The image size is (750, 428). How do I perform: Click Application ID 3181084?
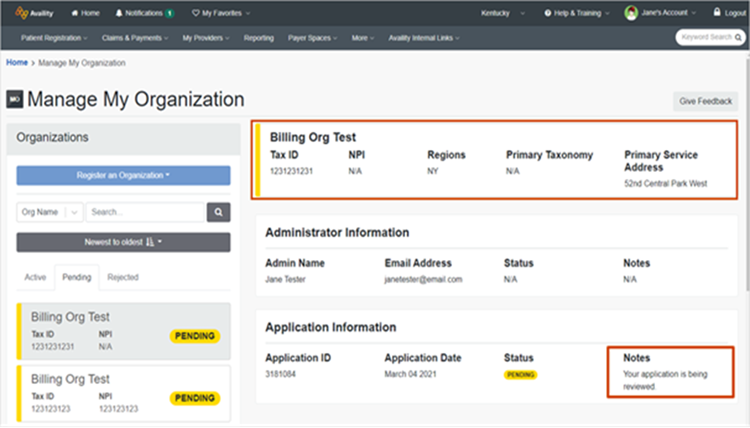(x=281, y=374)
